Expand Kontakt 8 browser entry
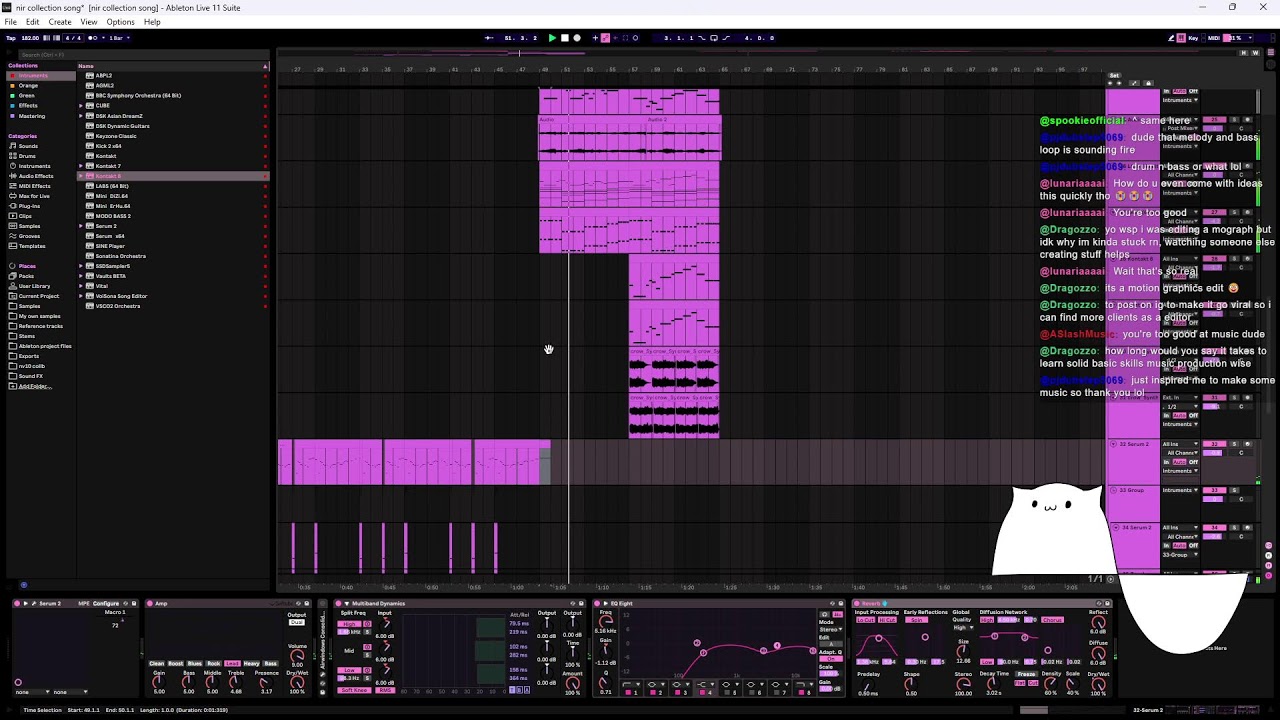 point(81,176)
